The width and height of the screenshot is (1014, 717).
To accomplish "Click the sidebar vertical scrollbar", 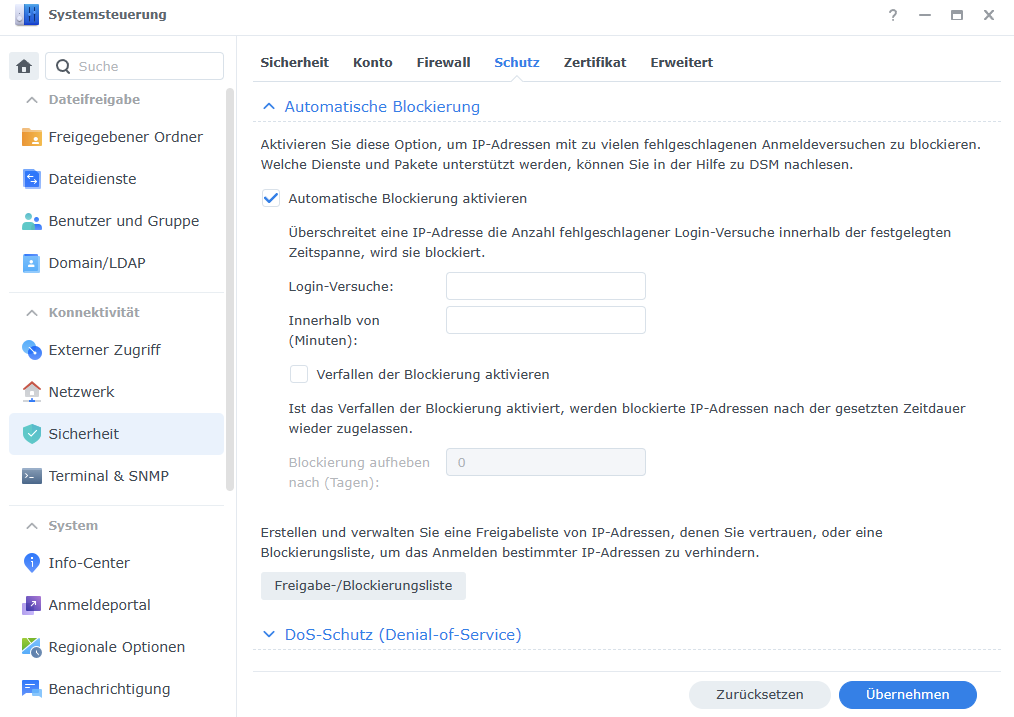I will coord(230,290).
